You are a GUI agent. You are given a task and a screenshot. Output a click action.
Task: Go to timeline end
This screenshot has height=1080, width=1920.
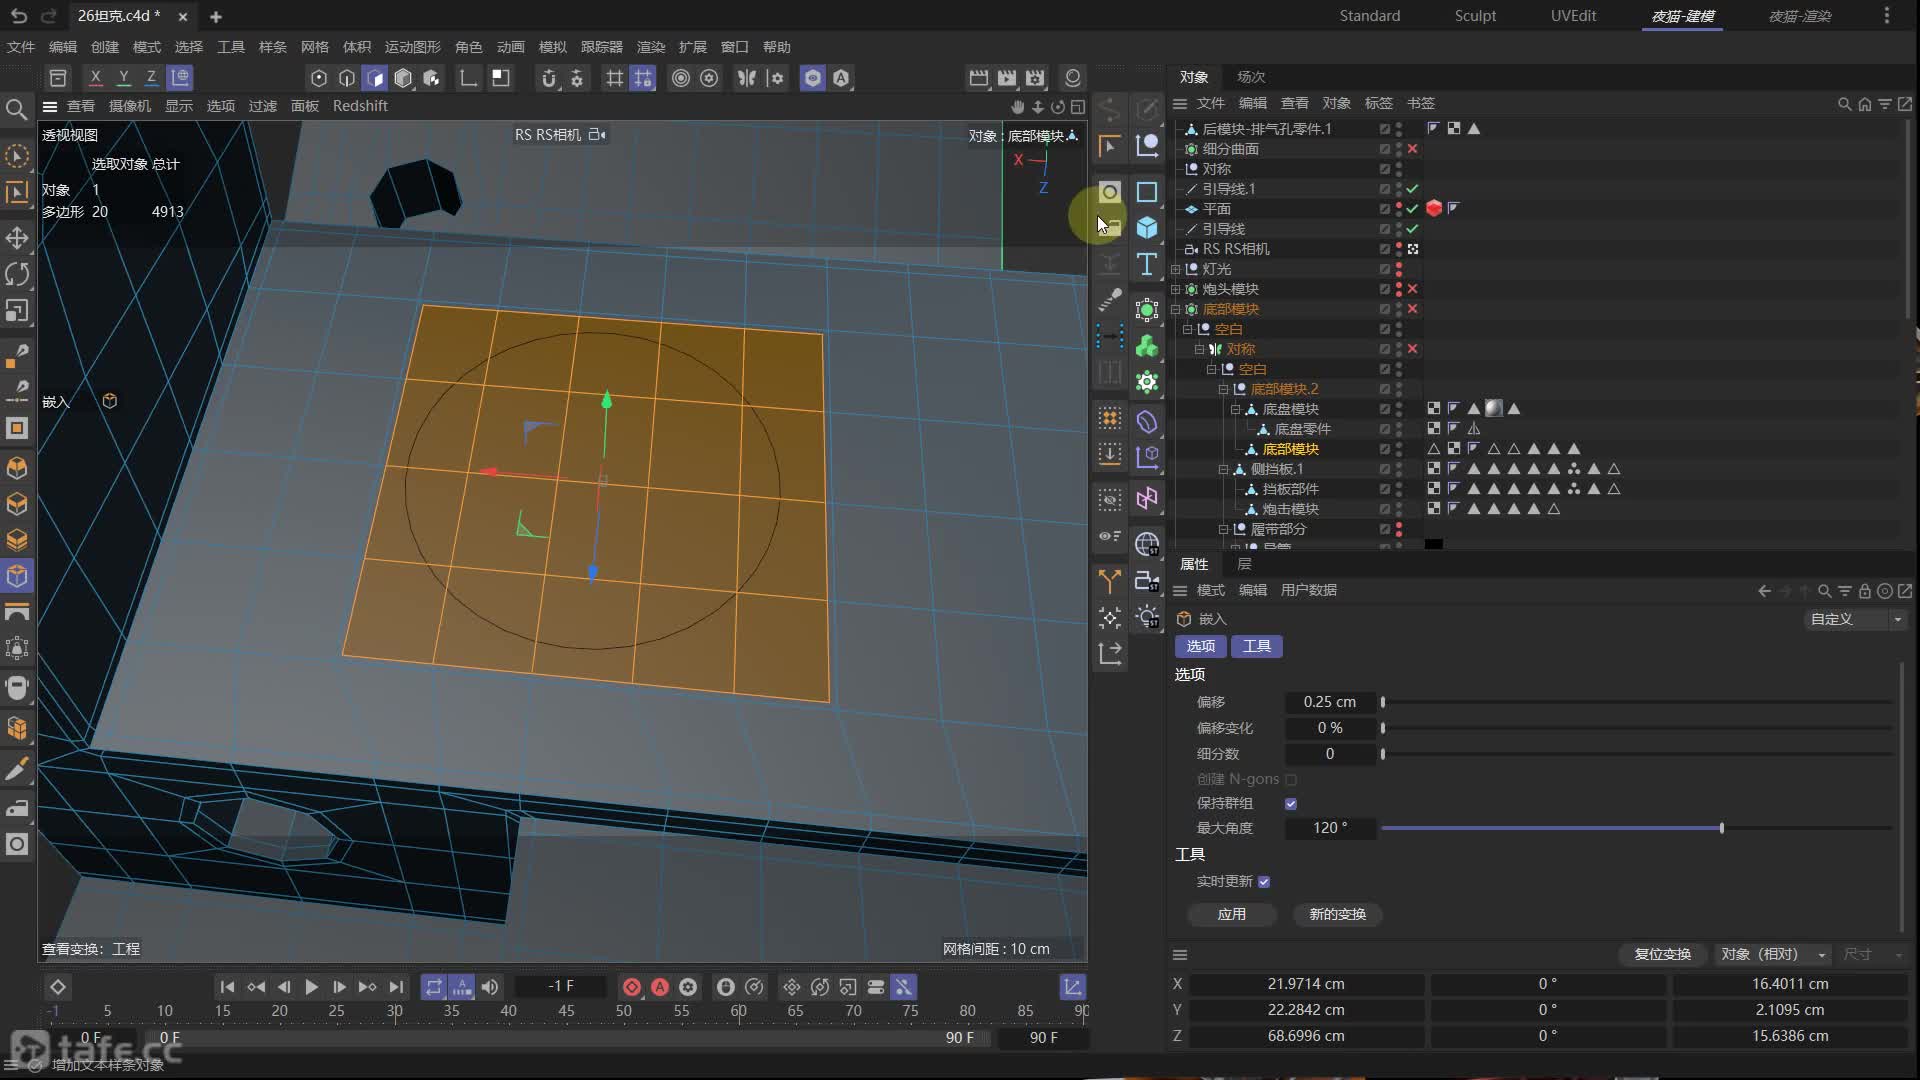tap(397, 987)
